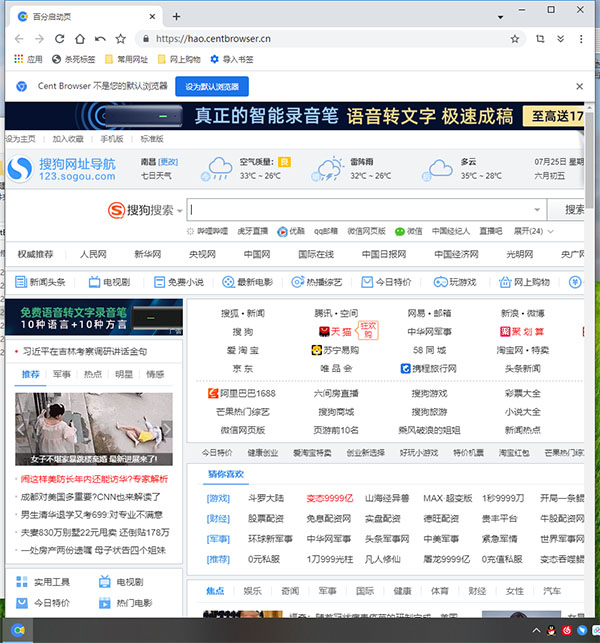The image size is (600, 643).
Task: Open the 应用 apps shortcut
Action: pyautogui.click(x=28, y=59)
